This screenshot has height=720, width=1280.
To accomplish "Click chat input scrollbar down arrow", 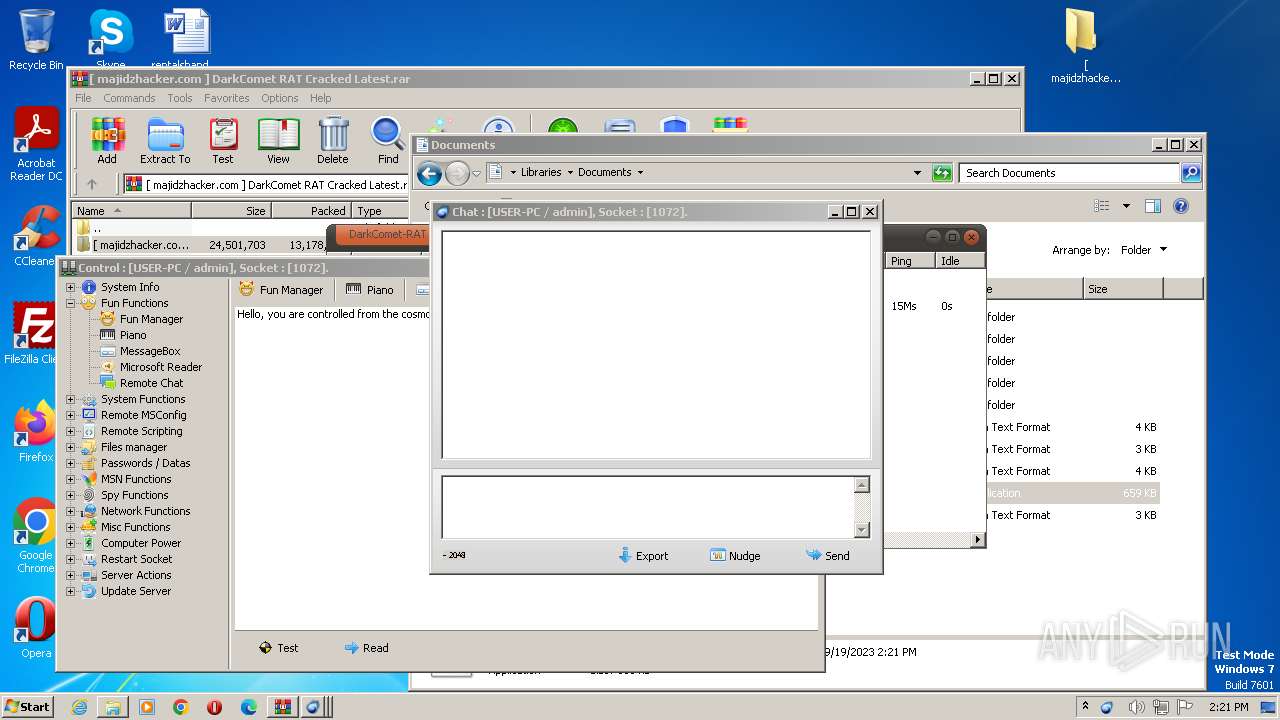I will tap(862, 530).
